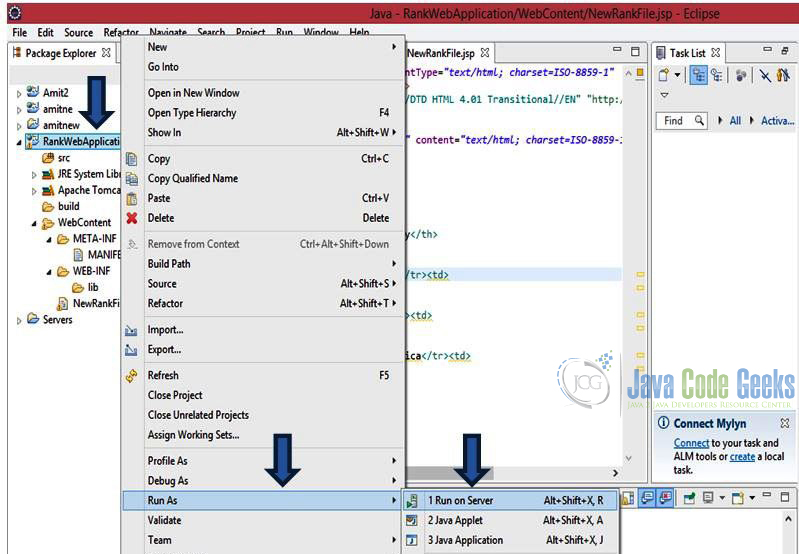Expand the Servers project node

pyautogui.click(x=19, y=321)
